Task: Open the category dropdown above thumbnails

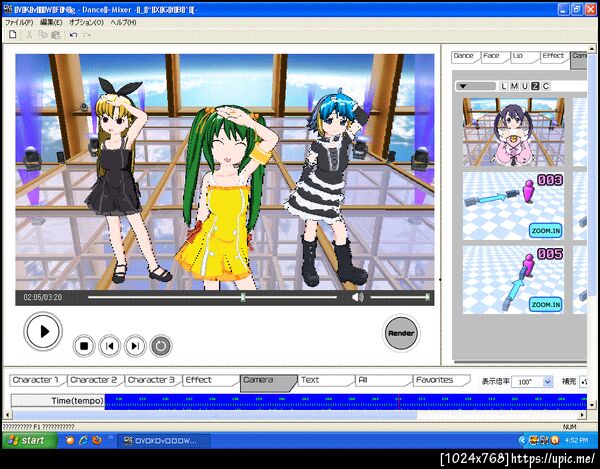Action: pos(475,86)
